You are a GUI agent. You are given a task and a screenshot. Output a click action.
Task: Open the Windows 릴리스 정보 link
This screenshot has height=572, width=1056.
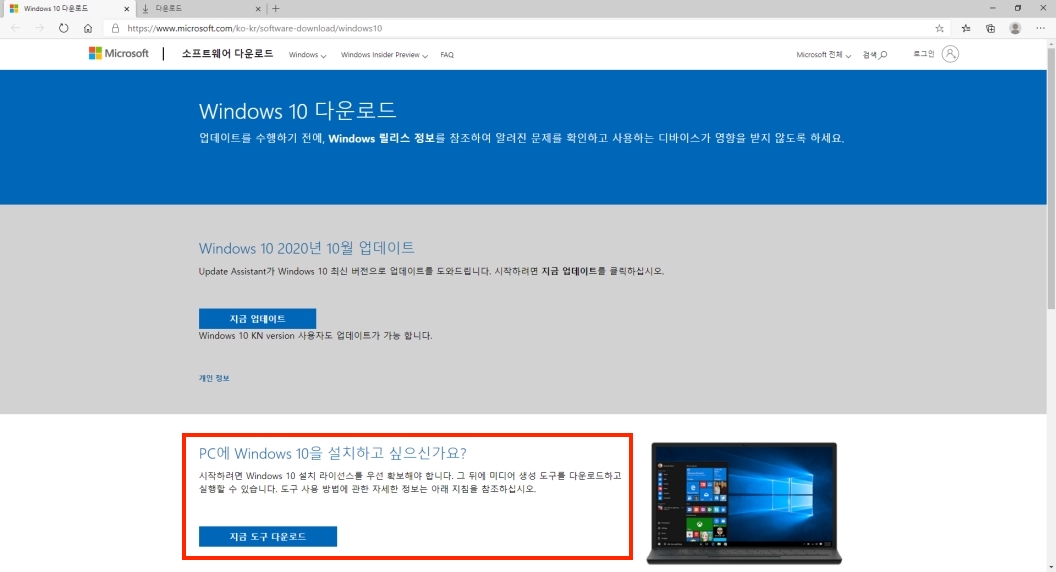[x=381, y=138]
